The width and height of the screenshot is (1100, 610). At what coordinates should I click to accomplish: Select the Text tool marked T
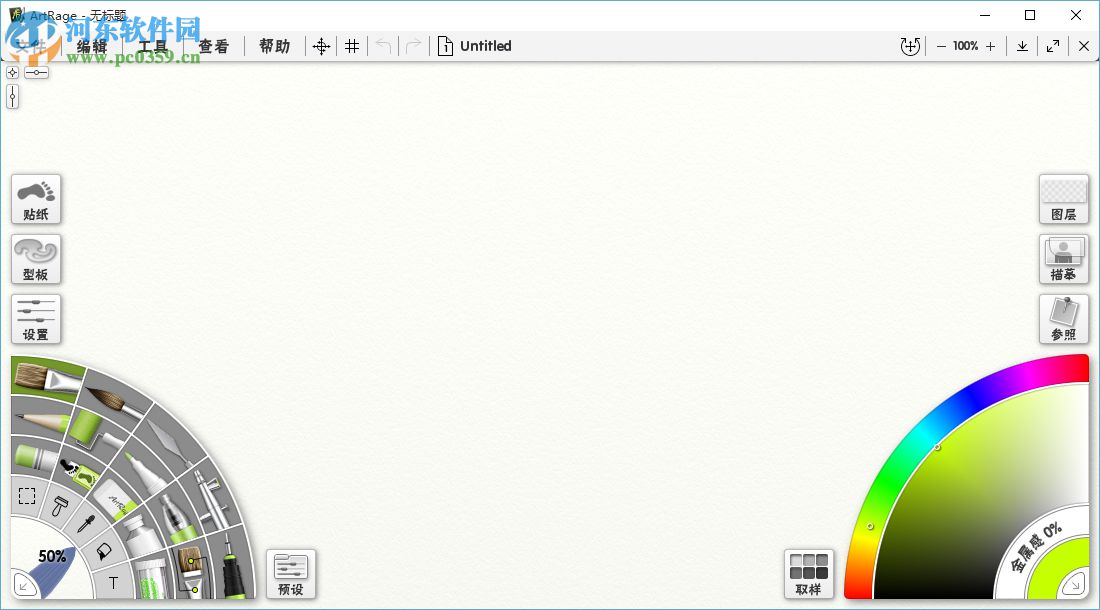(113, 583)
